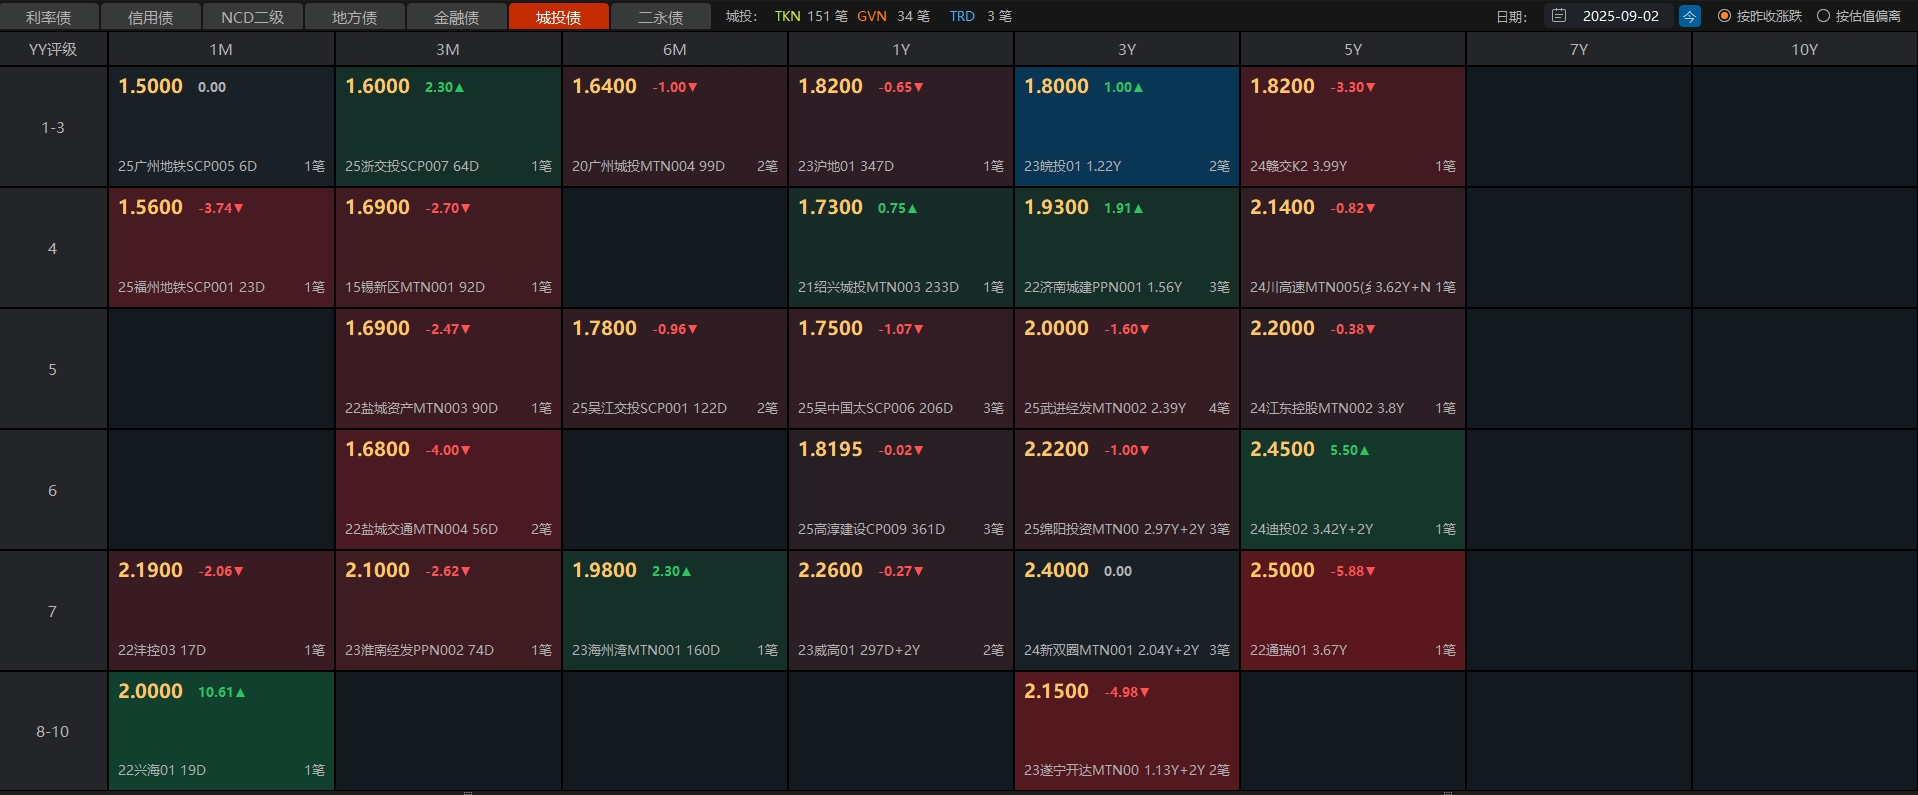Image resolution: width=1918 pixels, height=795 pixels.
Task: Click the 8-10 rating row label
Action: pyautogui.click(x=53, y=731)
